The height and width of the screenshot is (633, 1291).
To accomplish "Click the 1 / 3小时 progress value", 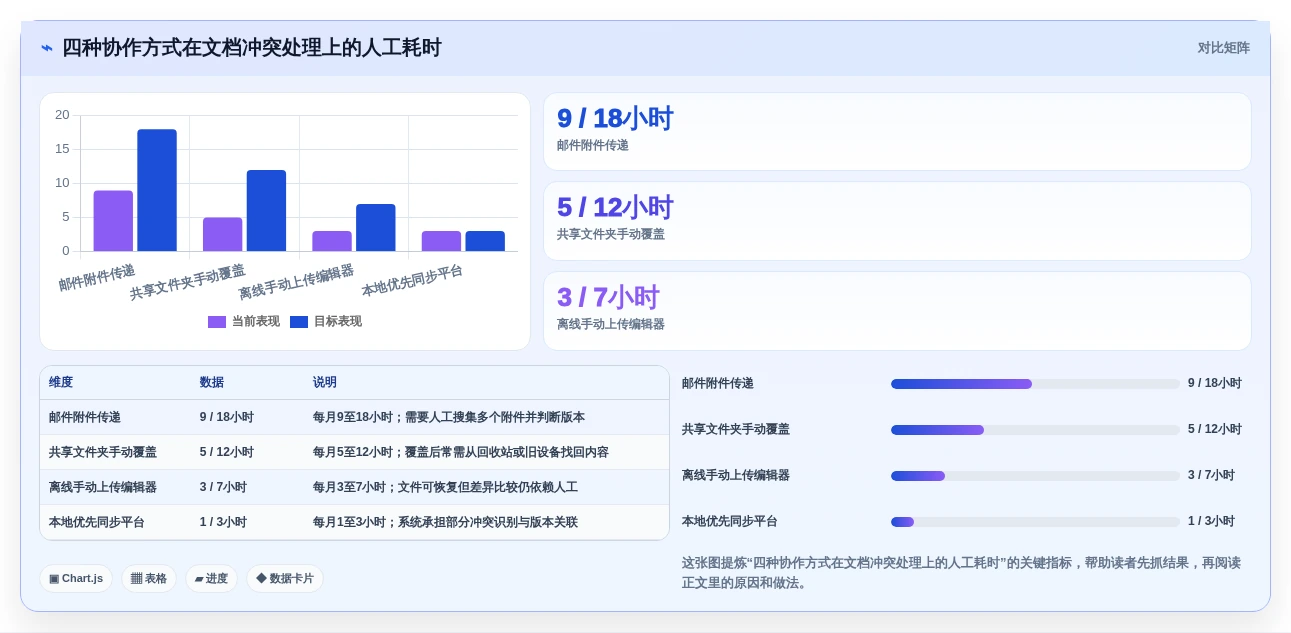I will 1211,522.
